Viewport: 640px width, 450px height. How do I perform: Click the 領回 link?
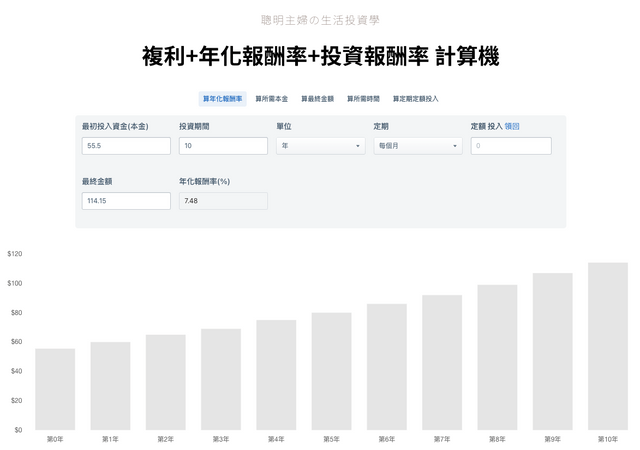tap(512, 126)
